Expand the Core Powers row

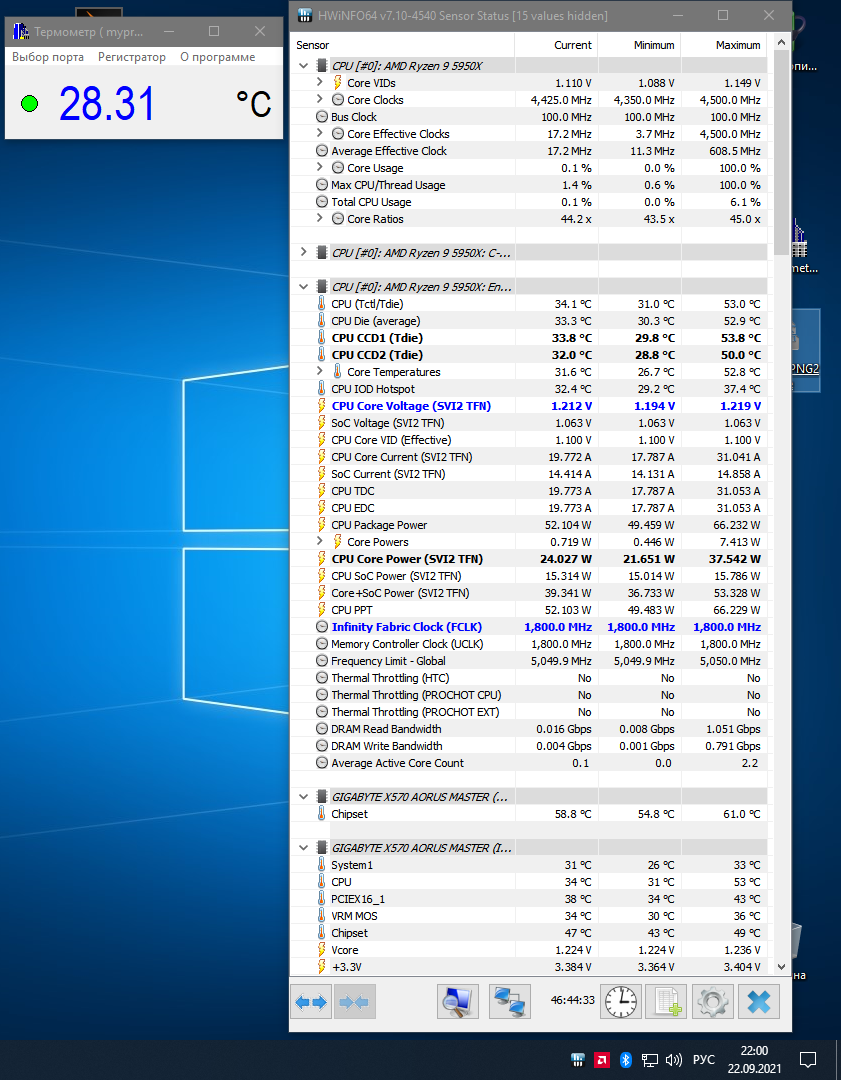[320, 541]
